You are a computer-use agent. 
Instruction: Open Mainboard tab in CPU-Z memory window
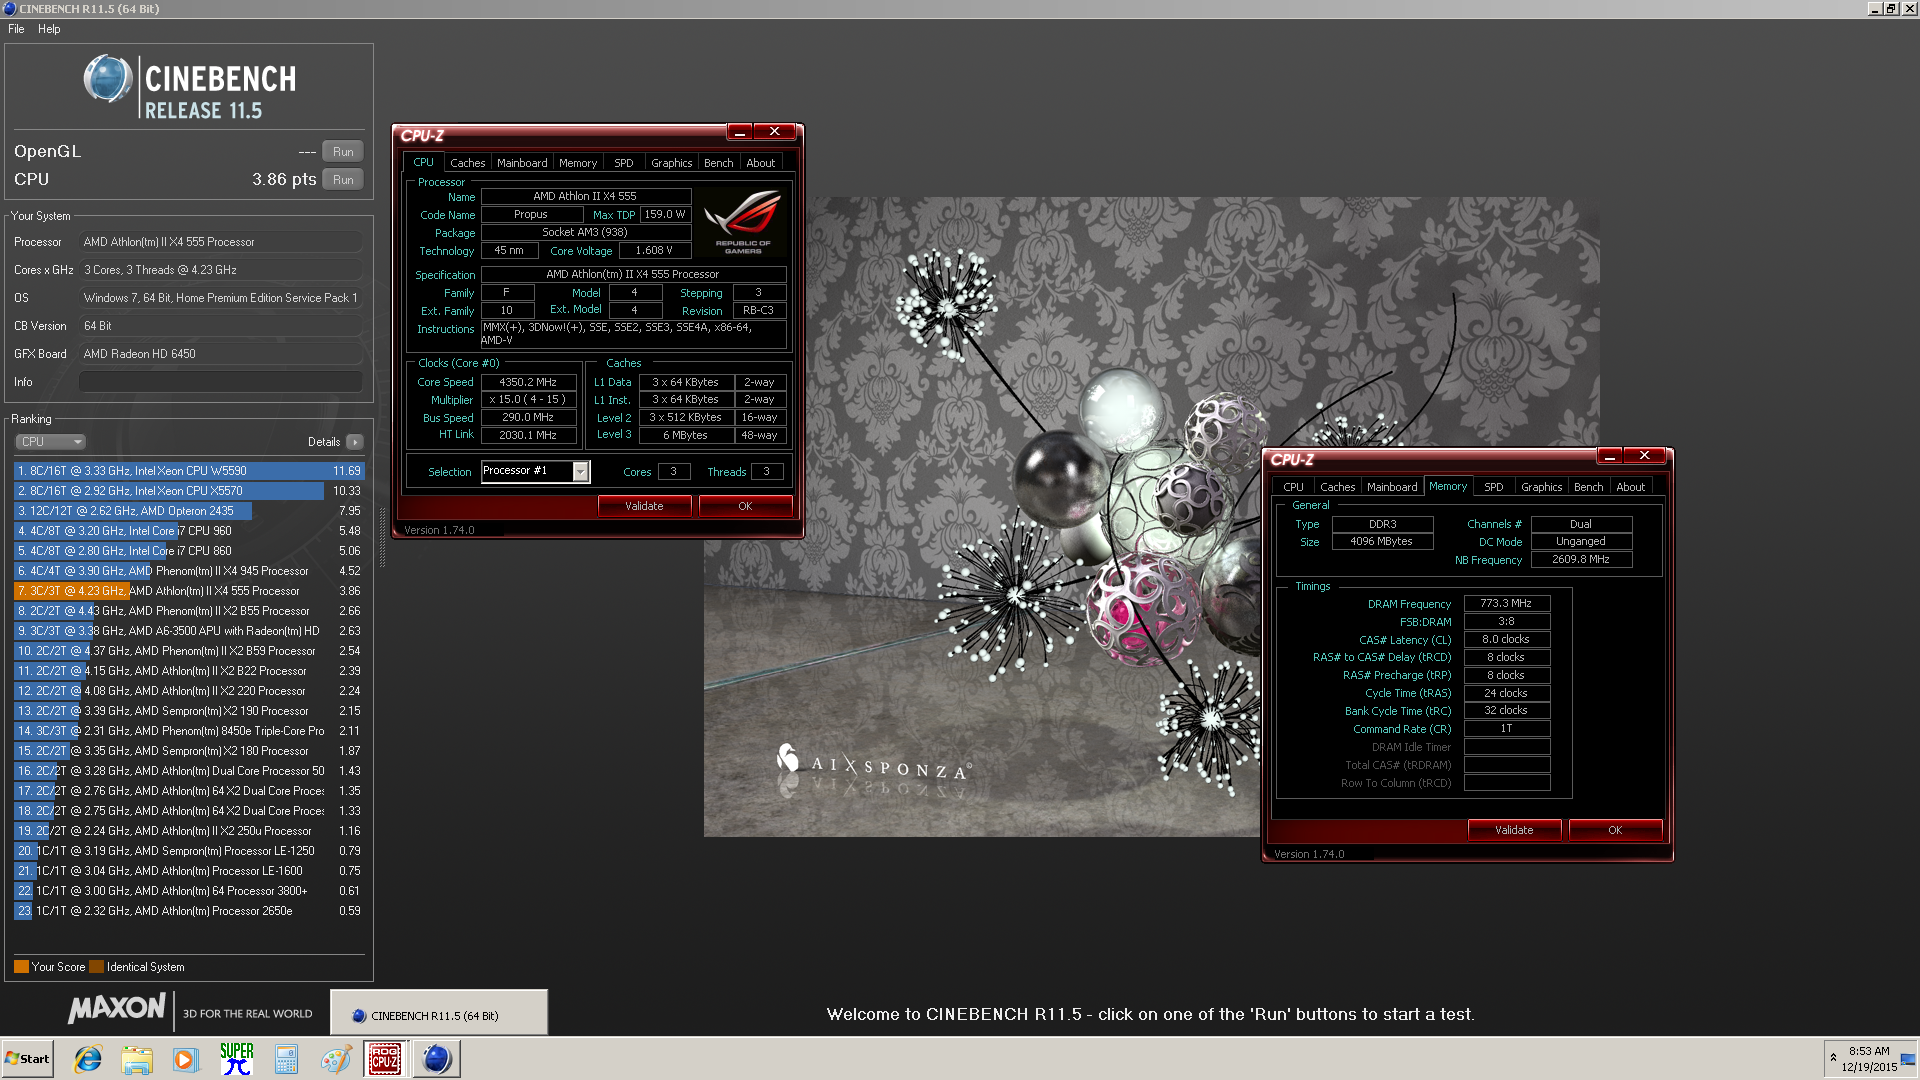1392,487
